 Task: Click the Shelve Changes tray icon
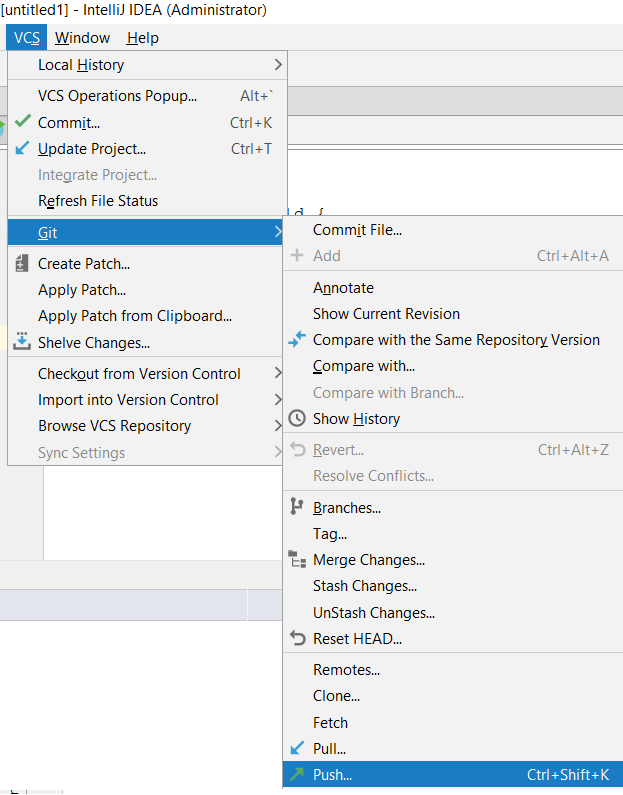pos(22,342)
